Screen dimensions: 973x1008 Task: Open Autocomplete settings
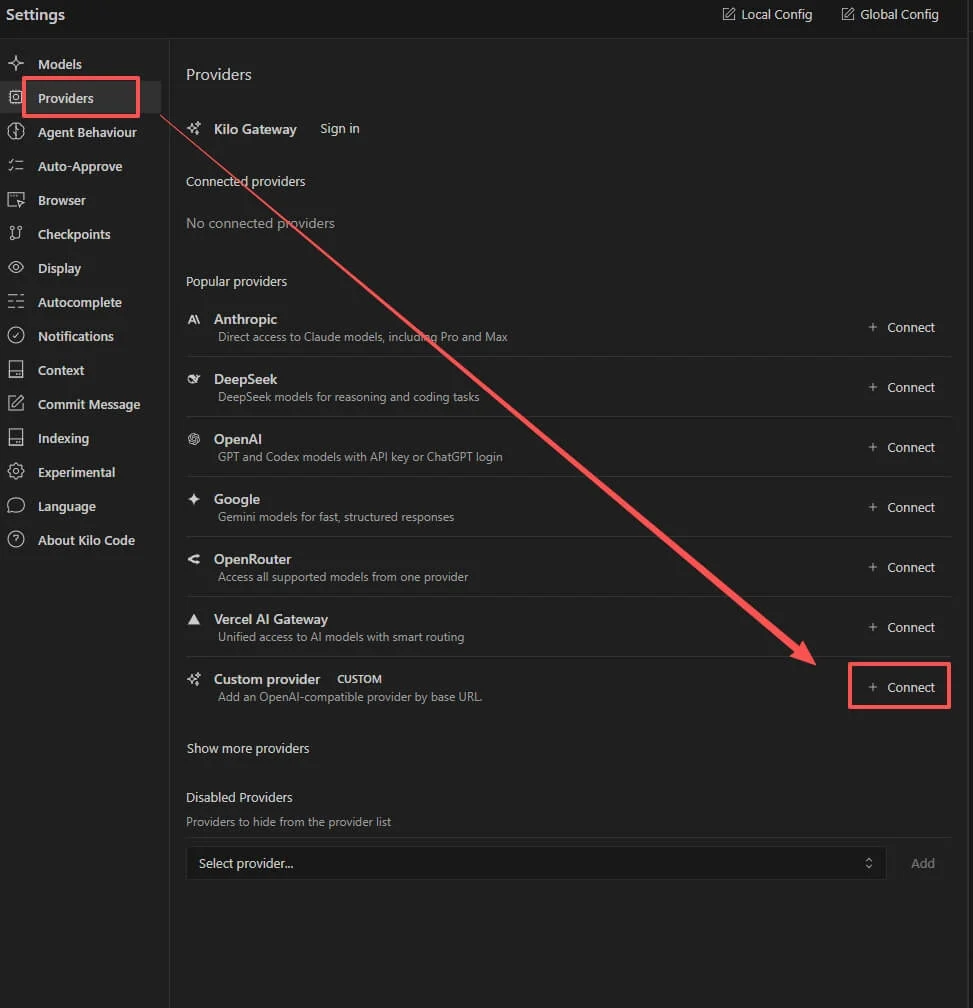(x=80, y=303)
